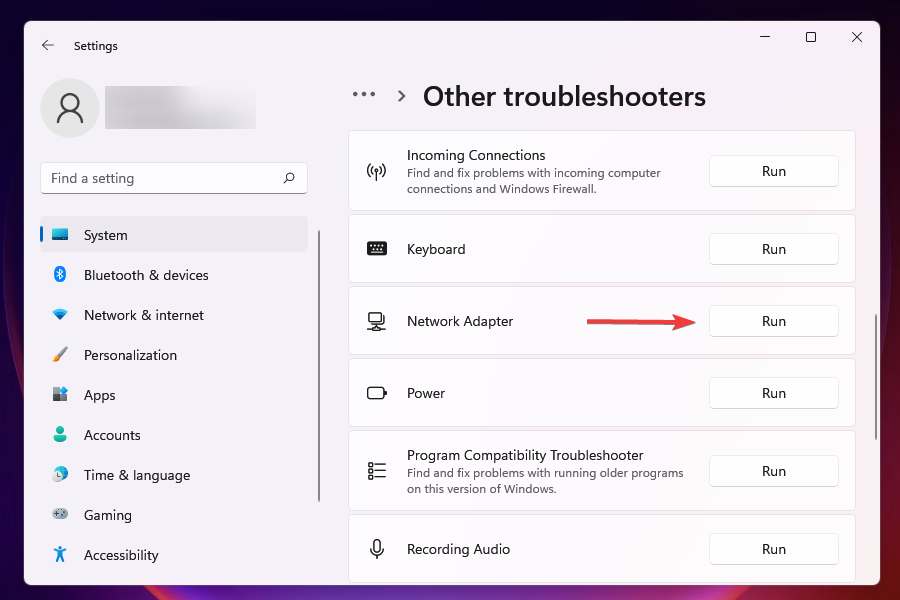This screenshot has width=900, height=600.
Task: Click the Recording Audio microphone icon
Action: tap(377, 549)
